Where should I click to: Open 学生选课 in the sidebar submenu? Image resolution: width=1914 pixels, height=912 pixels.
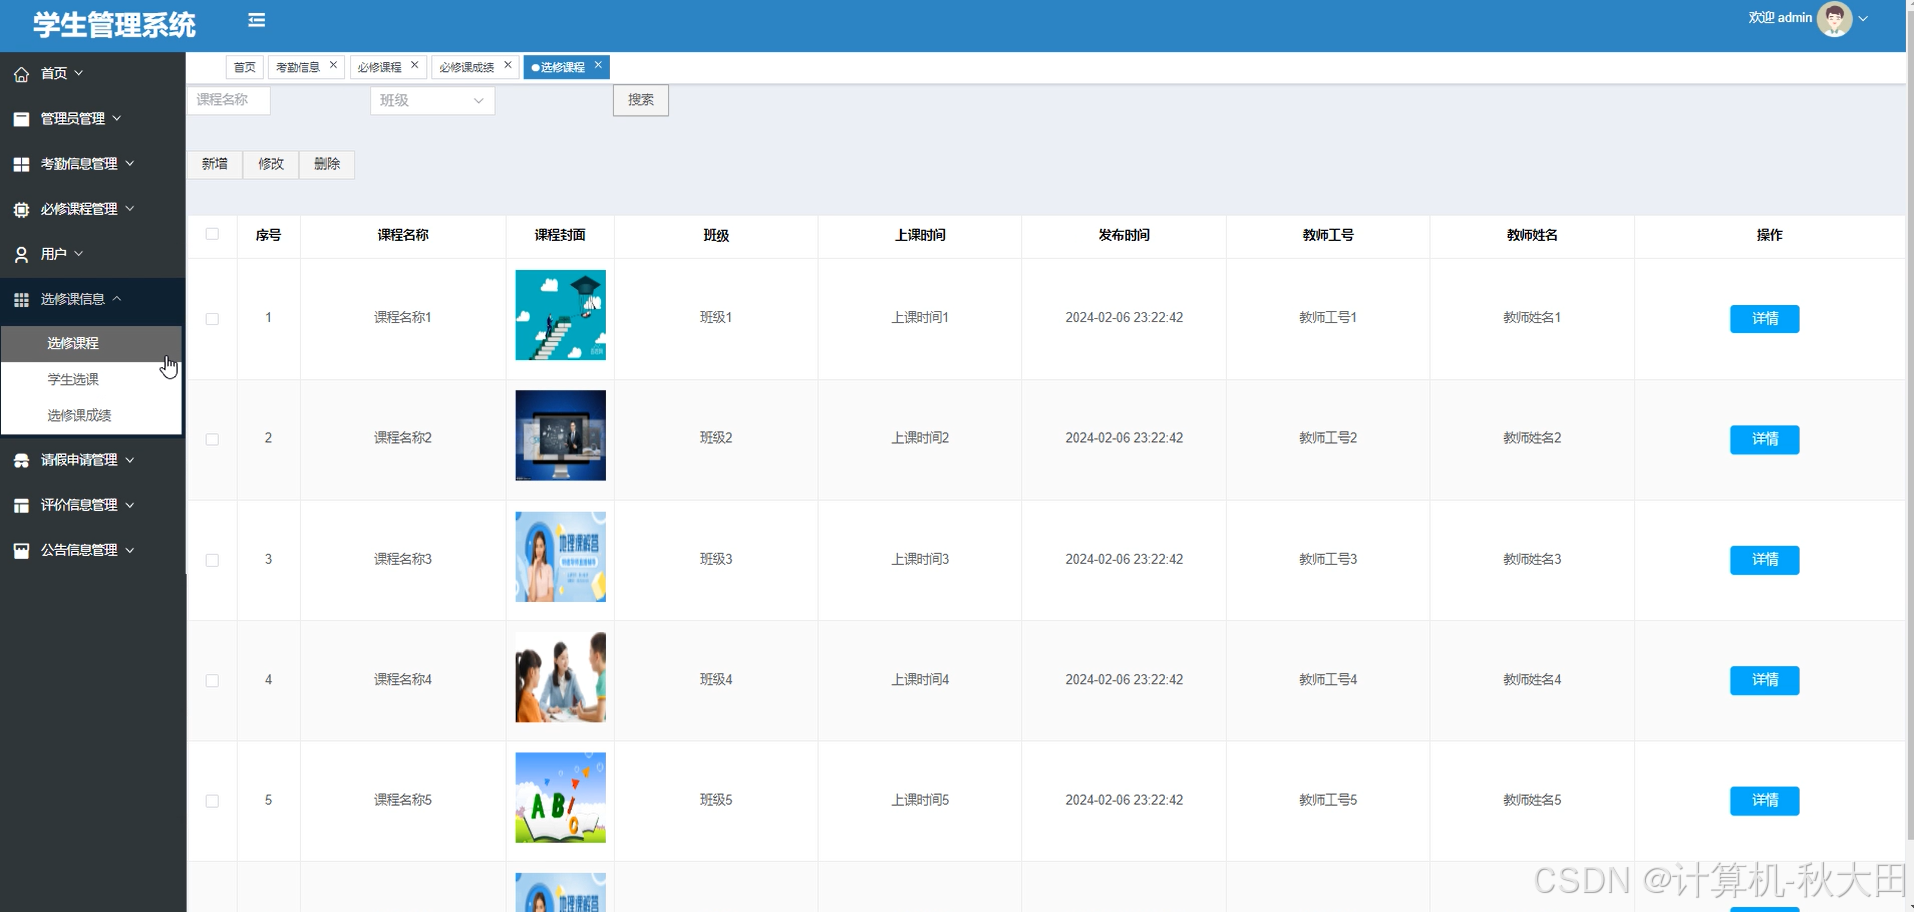[92, 379]
